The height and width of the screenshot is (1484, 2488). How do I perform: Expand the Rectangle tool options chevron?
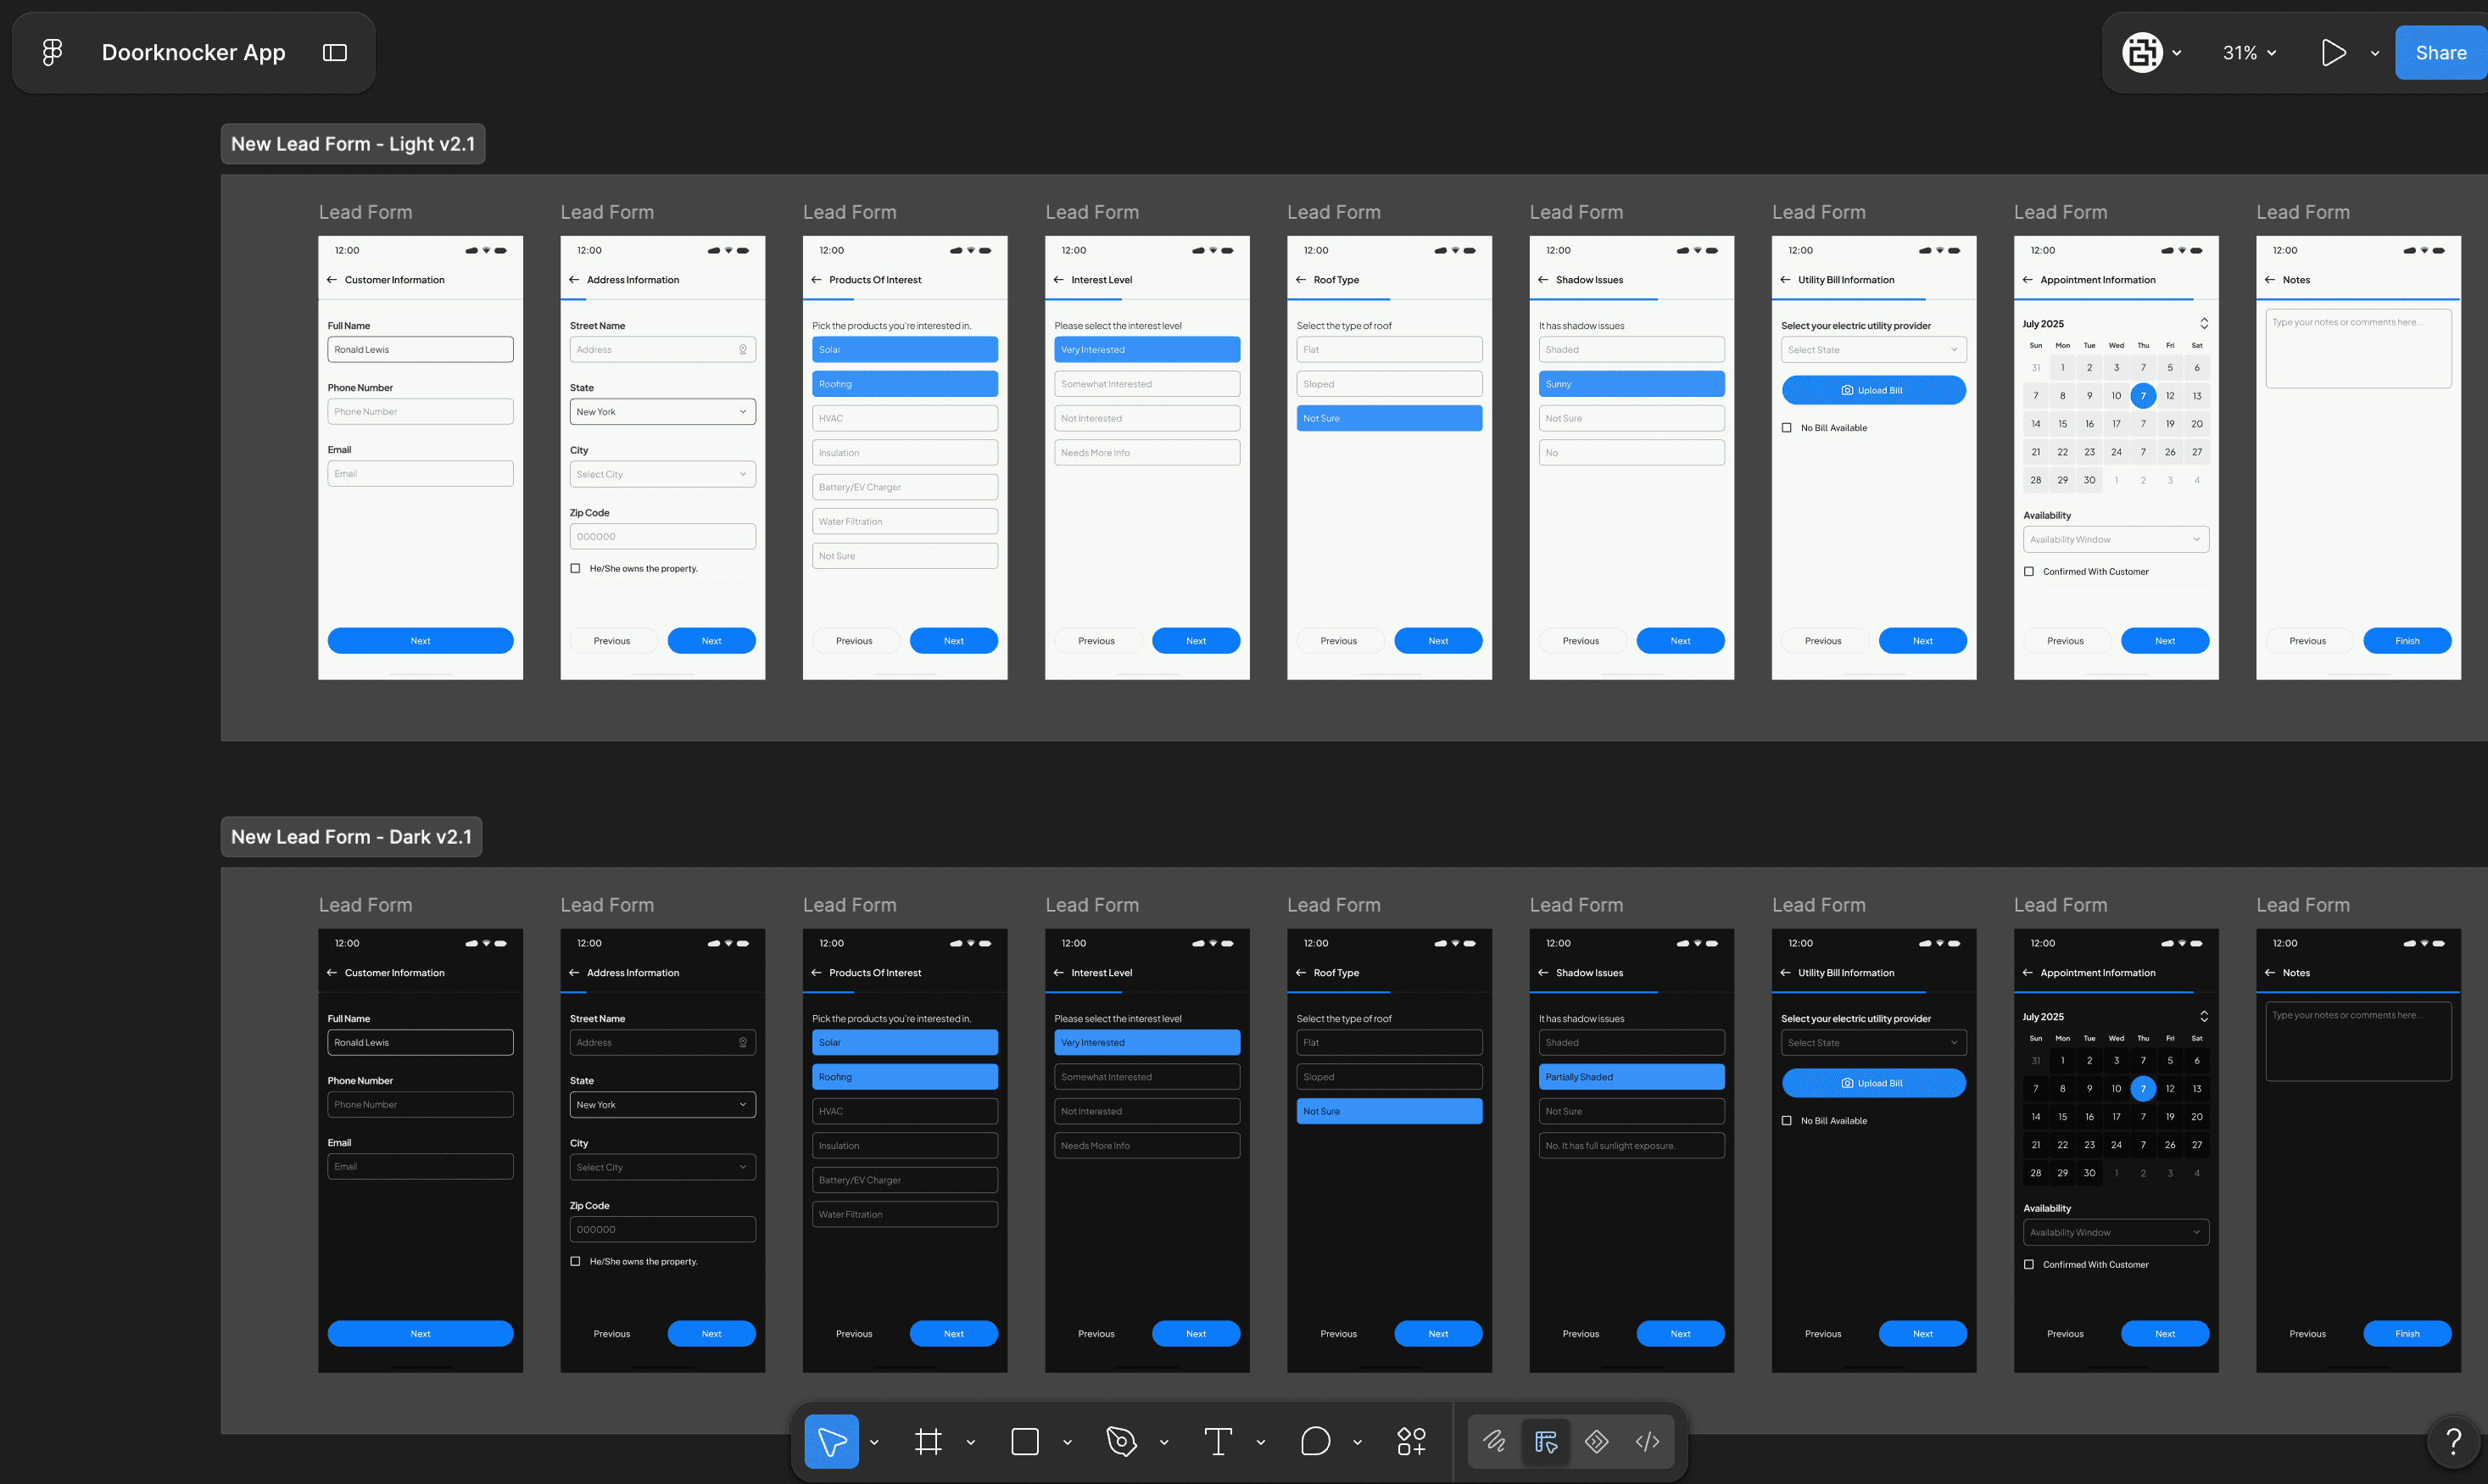click(1067, 1442)
